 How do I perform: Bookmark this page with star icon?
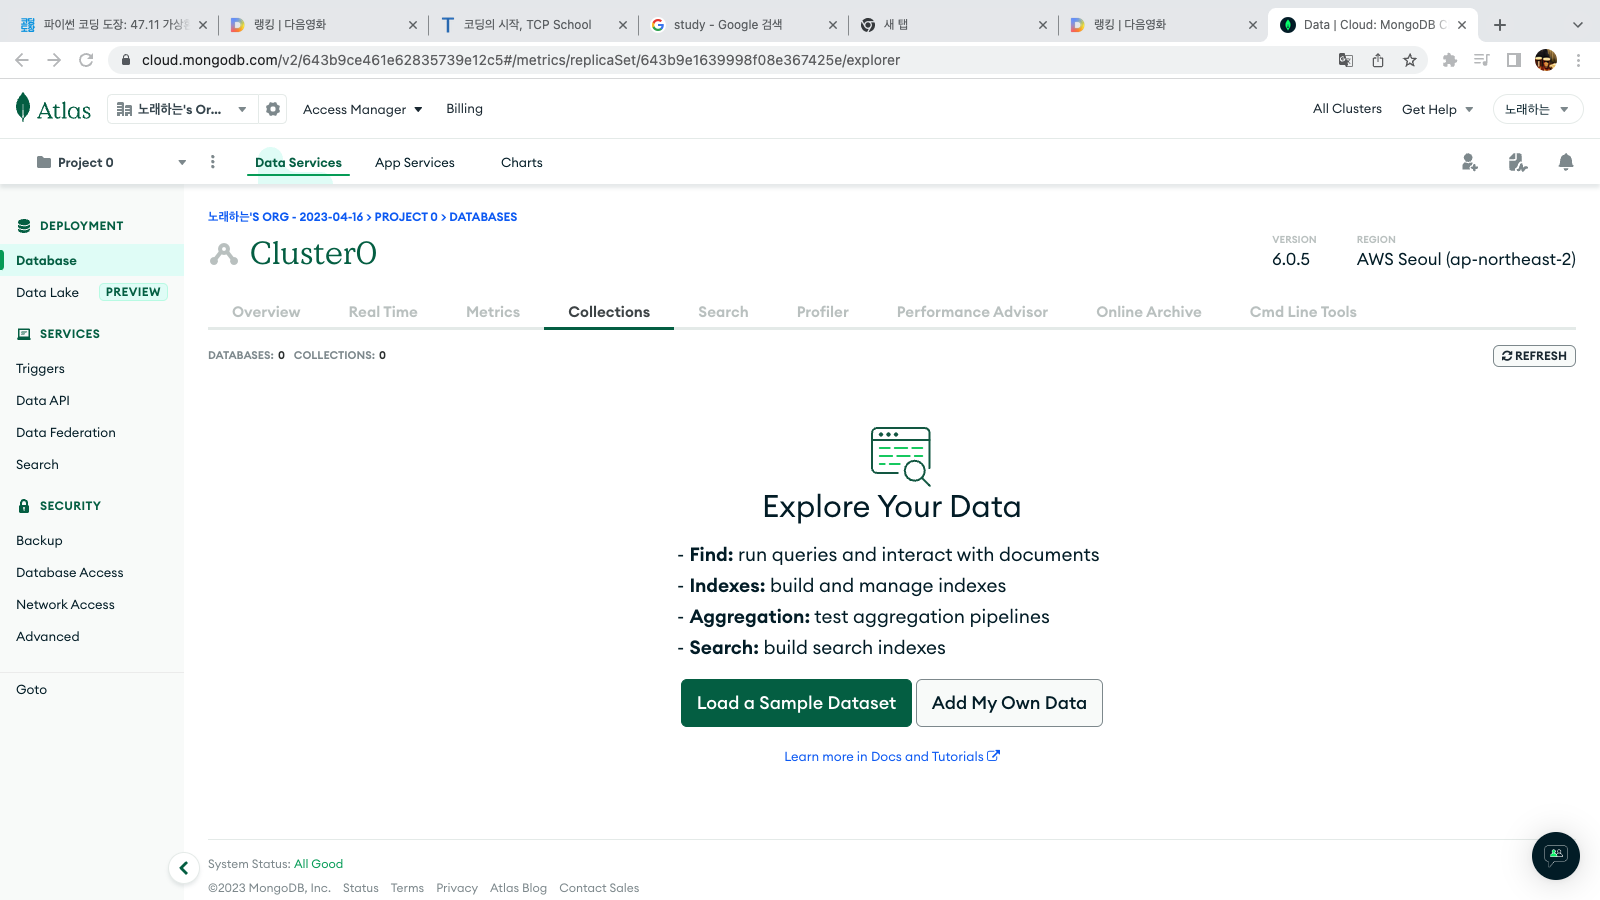point(1410,60)
